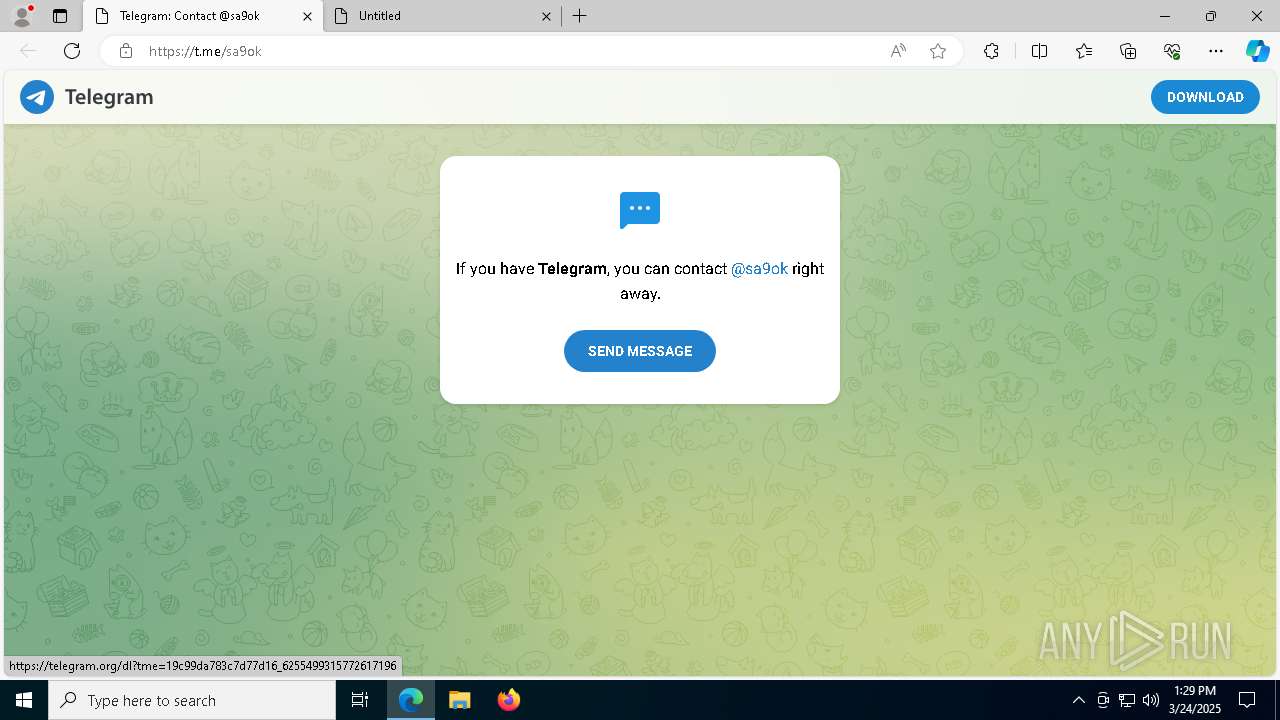Screen dimensions: 1280x720
Task: Open the network status tray icon
Action: [x=1127, y=700]
